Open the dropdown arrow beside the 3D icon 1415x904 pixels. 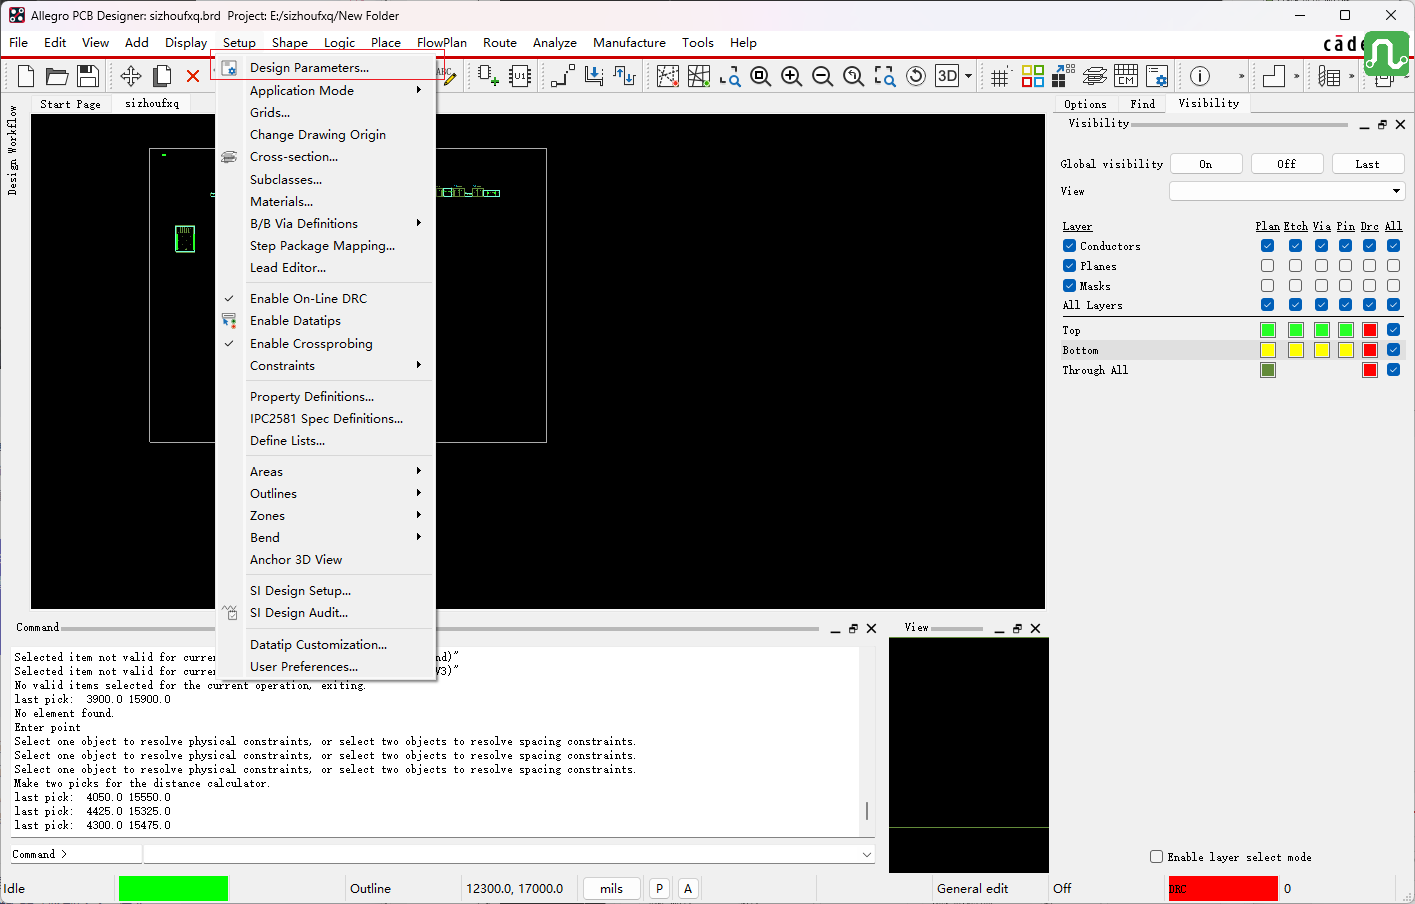(x=968, y=76)
